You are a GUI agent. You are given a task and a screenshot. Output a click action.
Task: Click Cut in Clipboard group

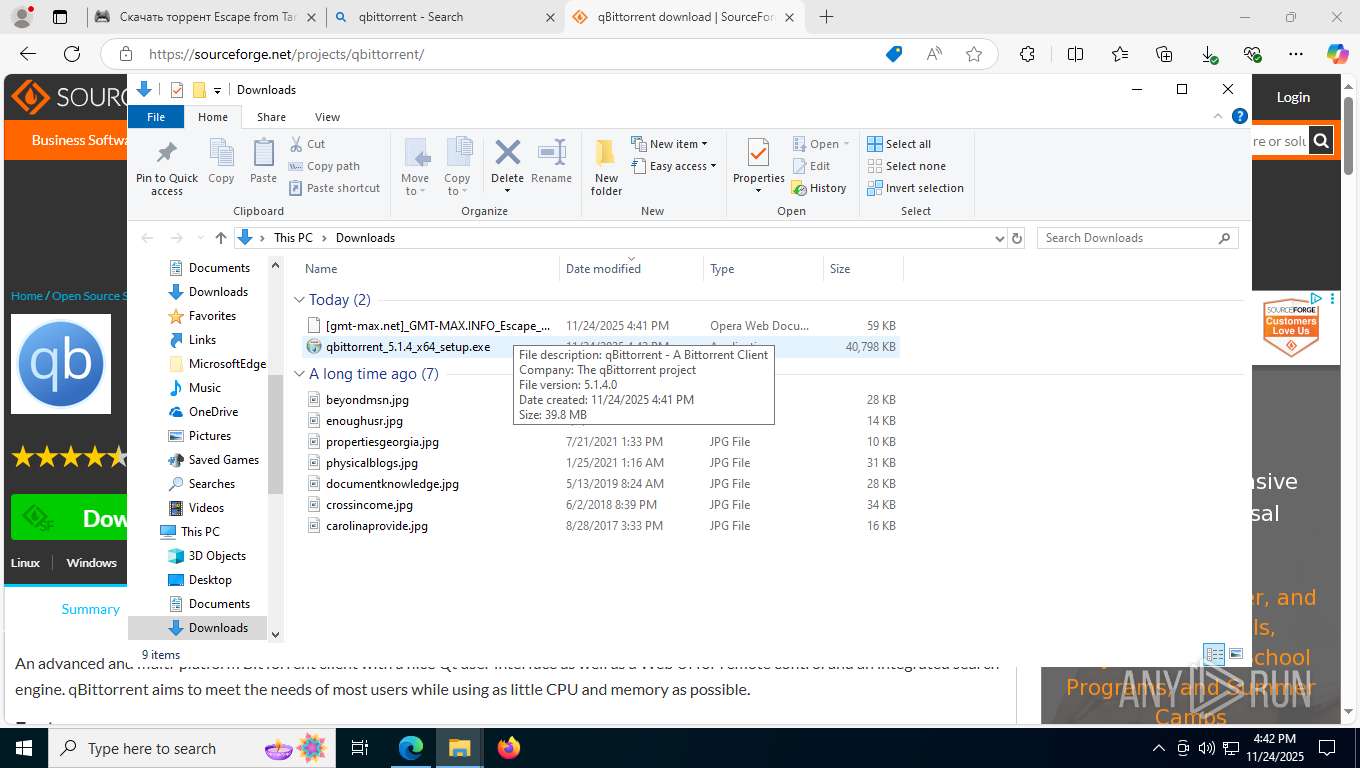click(x=307, y=144)
